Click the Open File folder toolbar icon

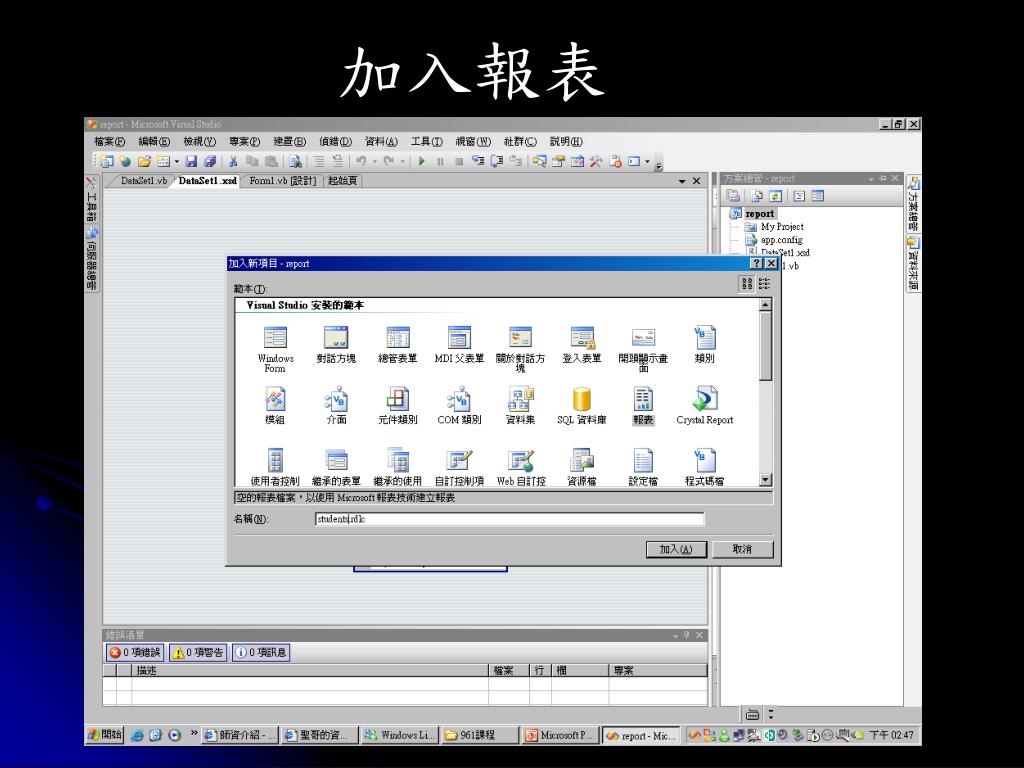tap(144, 161)
